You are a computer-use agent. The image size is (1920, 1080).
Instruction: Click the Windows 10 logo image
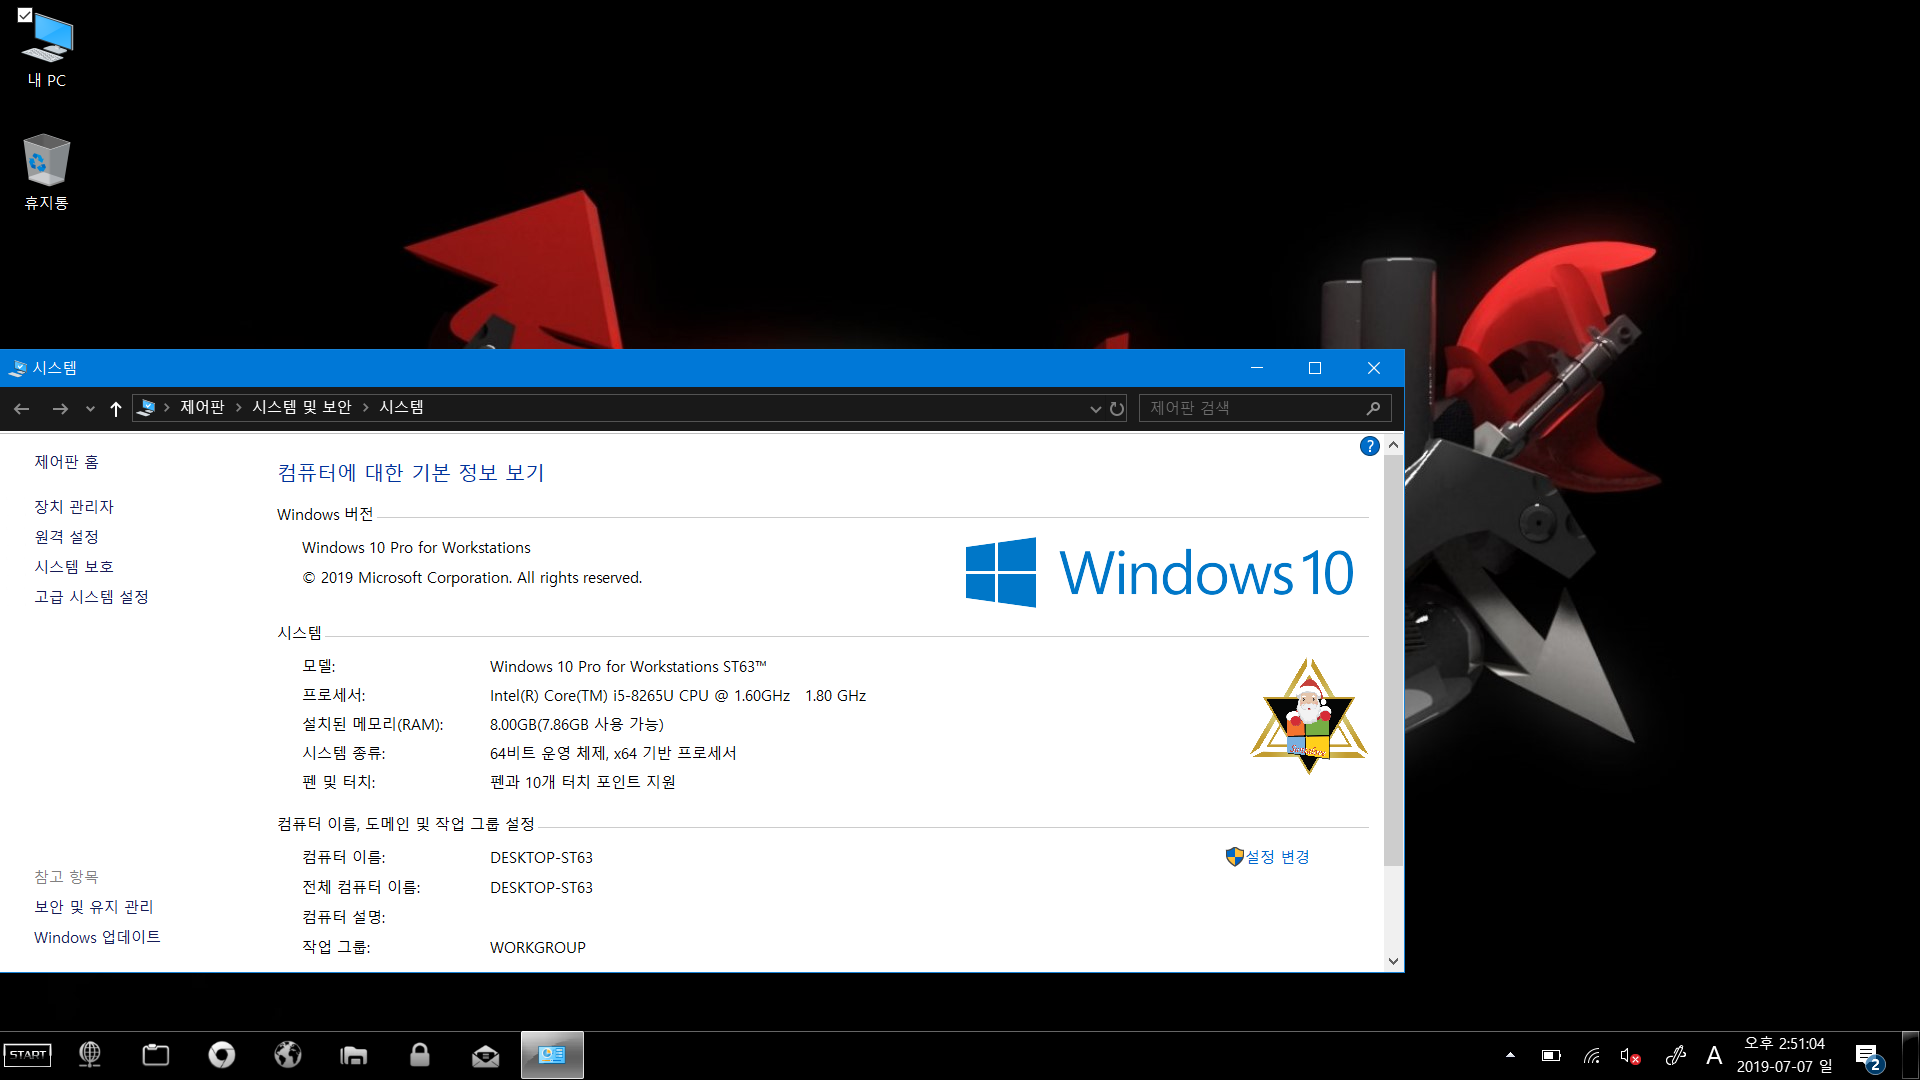click(1159, 572)
